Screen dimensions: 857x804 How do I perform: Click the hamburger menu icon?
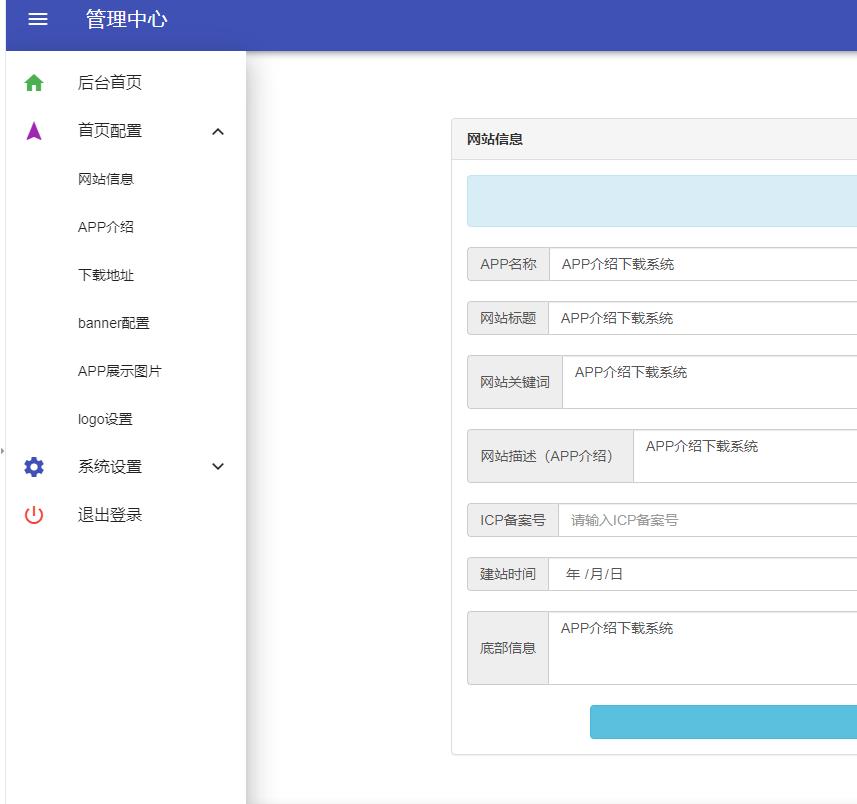pos(38,19)
